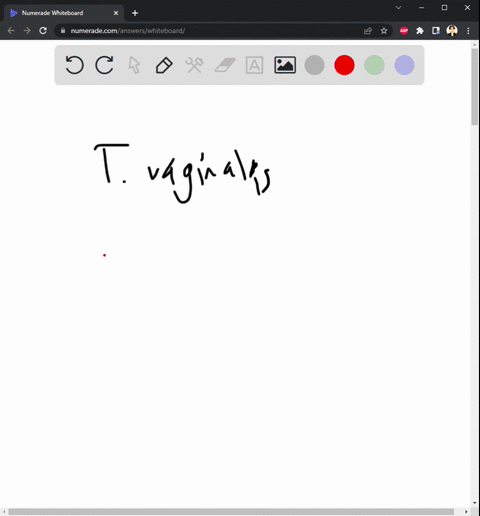Screen dimensions: 480x516
Task: Click the horizontal scrollbar thumb
Action: coord(231,512)
